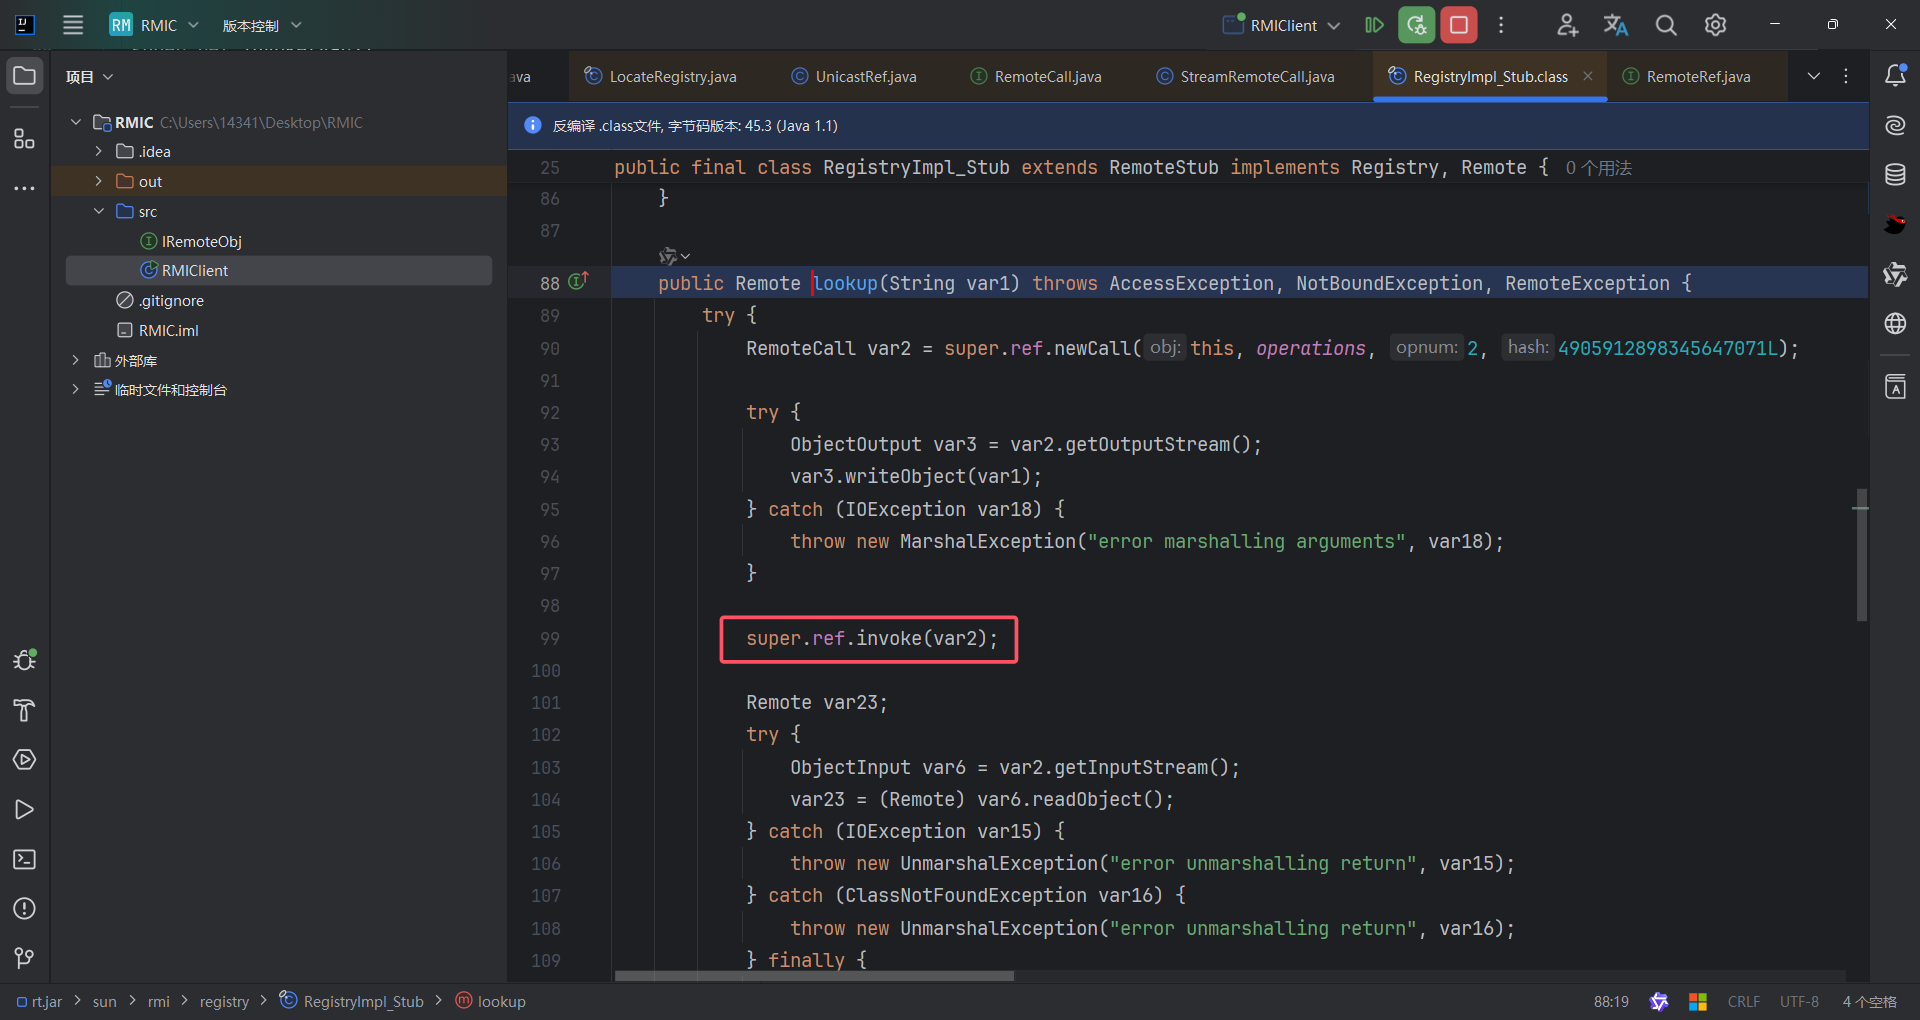Click the horizontal editor scrollbar
1920x1020 pixels.
(814, 976)
